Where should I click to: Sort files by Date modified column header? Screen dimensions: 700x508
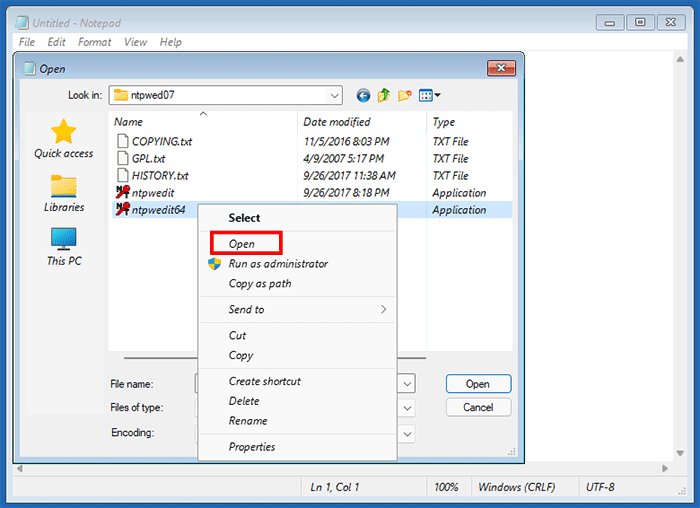click(x=362, y=121)
